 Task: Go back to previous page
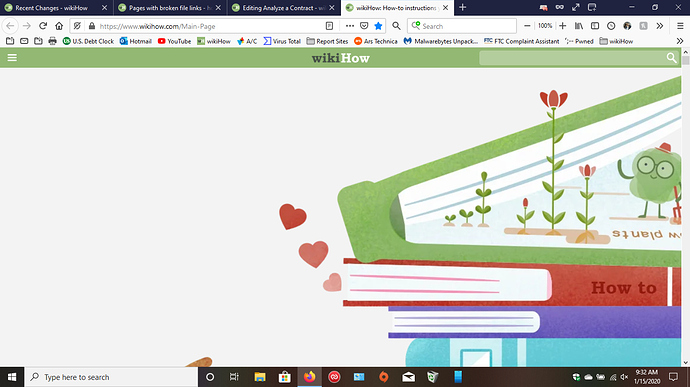click(x=10, y=26)
